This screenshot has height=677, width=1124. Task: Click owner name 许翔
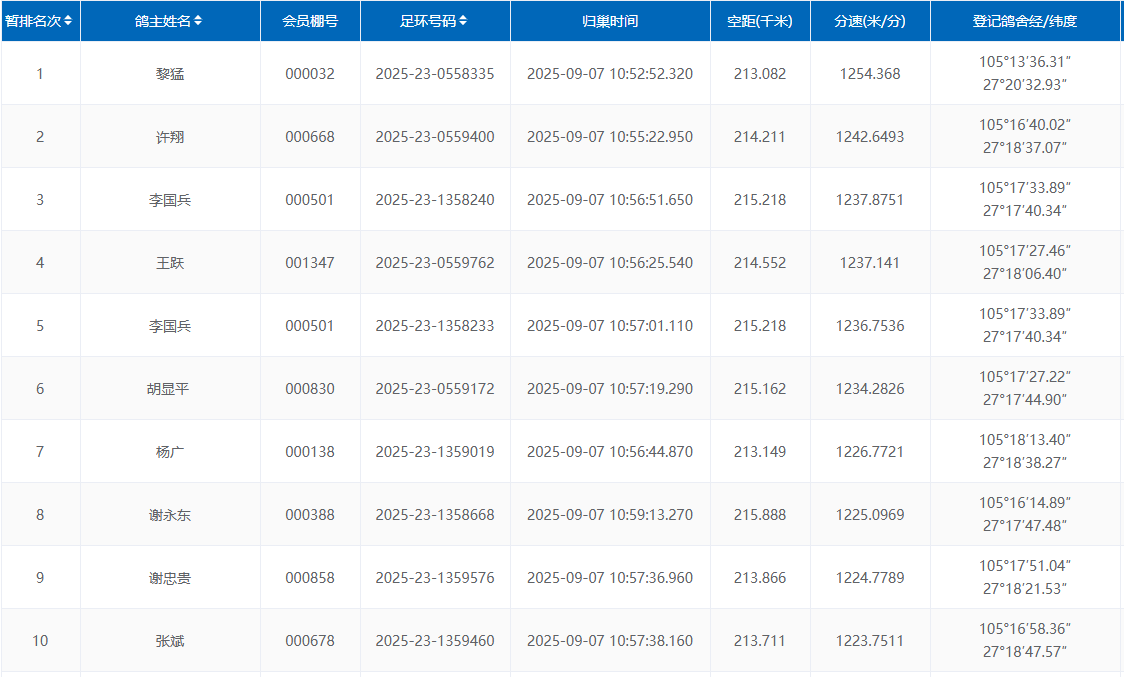(x=170, y=137)
